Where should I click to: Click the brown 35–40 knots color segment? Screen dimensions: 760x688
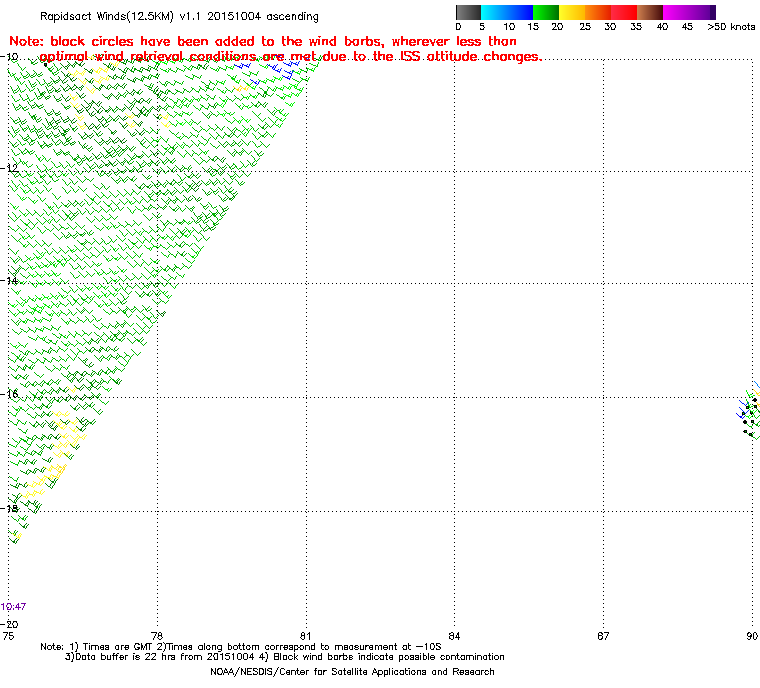(650, 13)
